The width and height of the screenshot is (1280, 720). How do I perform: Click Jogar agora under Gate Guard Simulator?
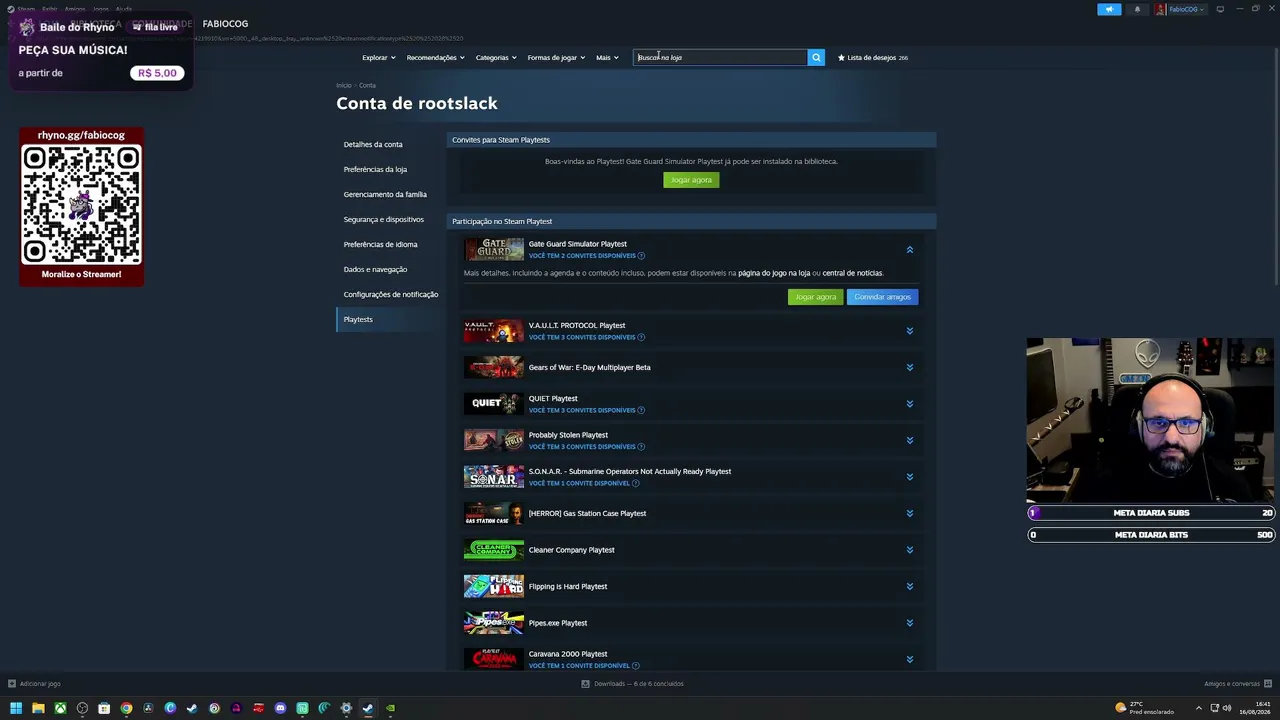tap(815, 297)
